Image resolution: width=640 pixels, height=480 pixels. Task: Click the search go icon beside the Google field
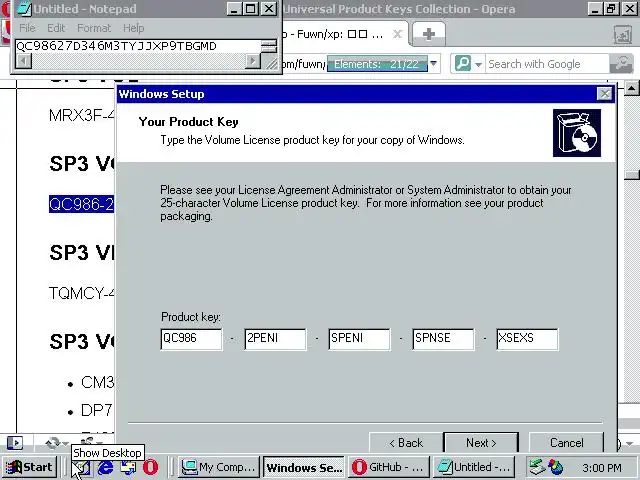click(621, 64)
